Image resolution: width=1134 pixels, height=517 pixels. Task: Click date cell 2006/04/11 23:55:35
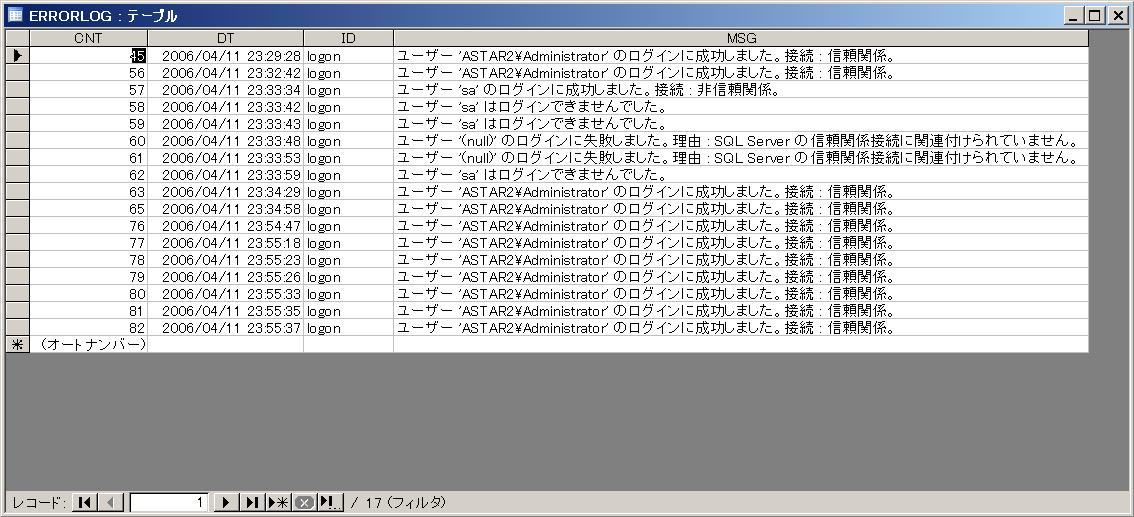(x=226, y=311)
